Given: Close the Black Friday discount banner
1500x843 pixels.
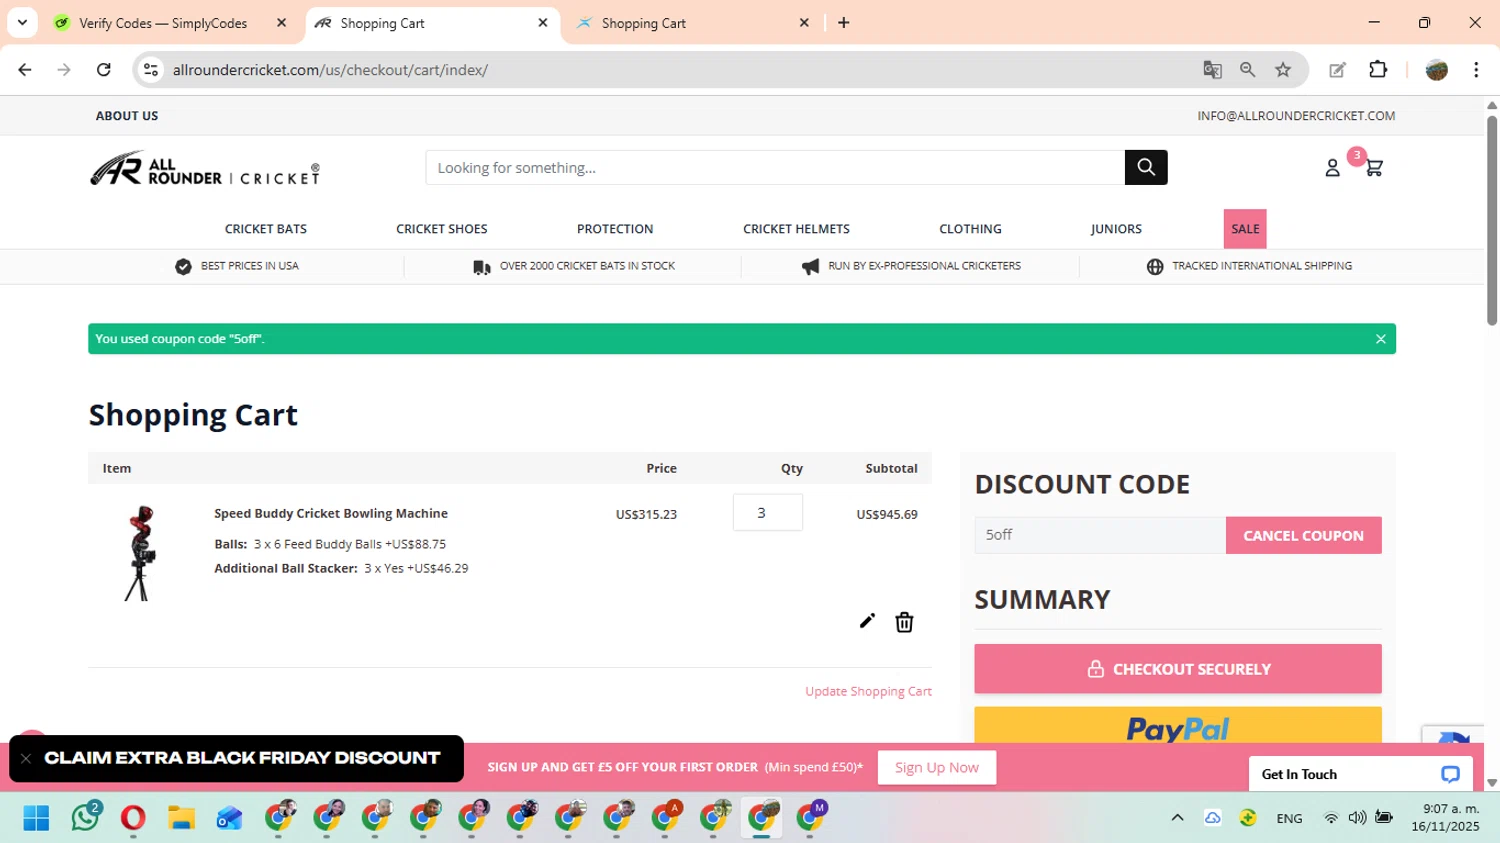Looking at the screenshot, I should 26,758.
